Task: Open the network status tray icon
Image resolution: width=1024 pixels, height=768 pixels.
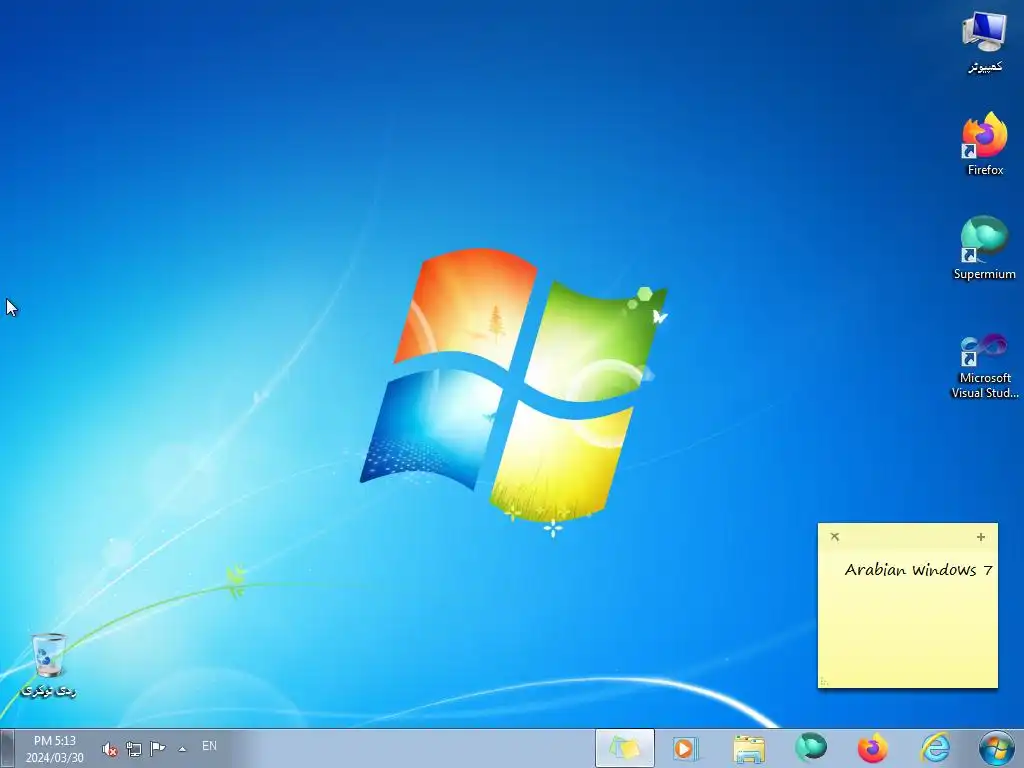Action: click(x=134, y=748)
